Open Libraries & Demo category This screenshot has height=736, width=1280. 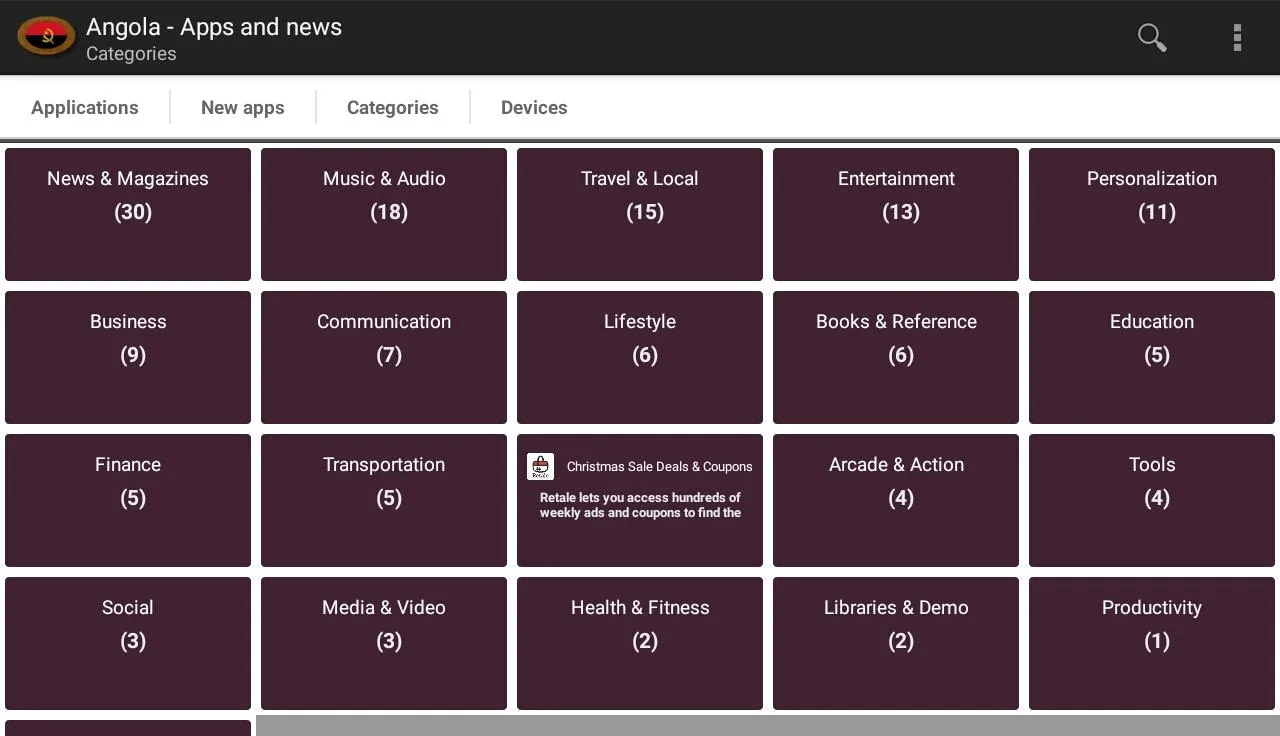tap(896, 643)
